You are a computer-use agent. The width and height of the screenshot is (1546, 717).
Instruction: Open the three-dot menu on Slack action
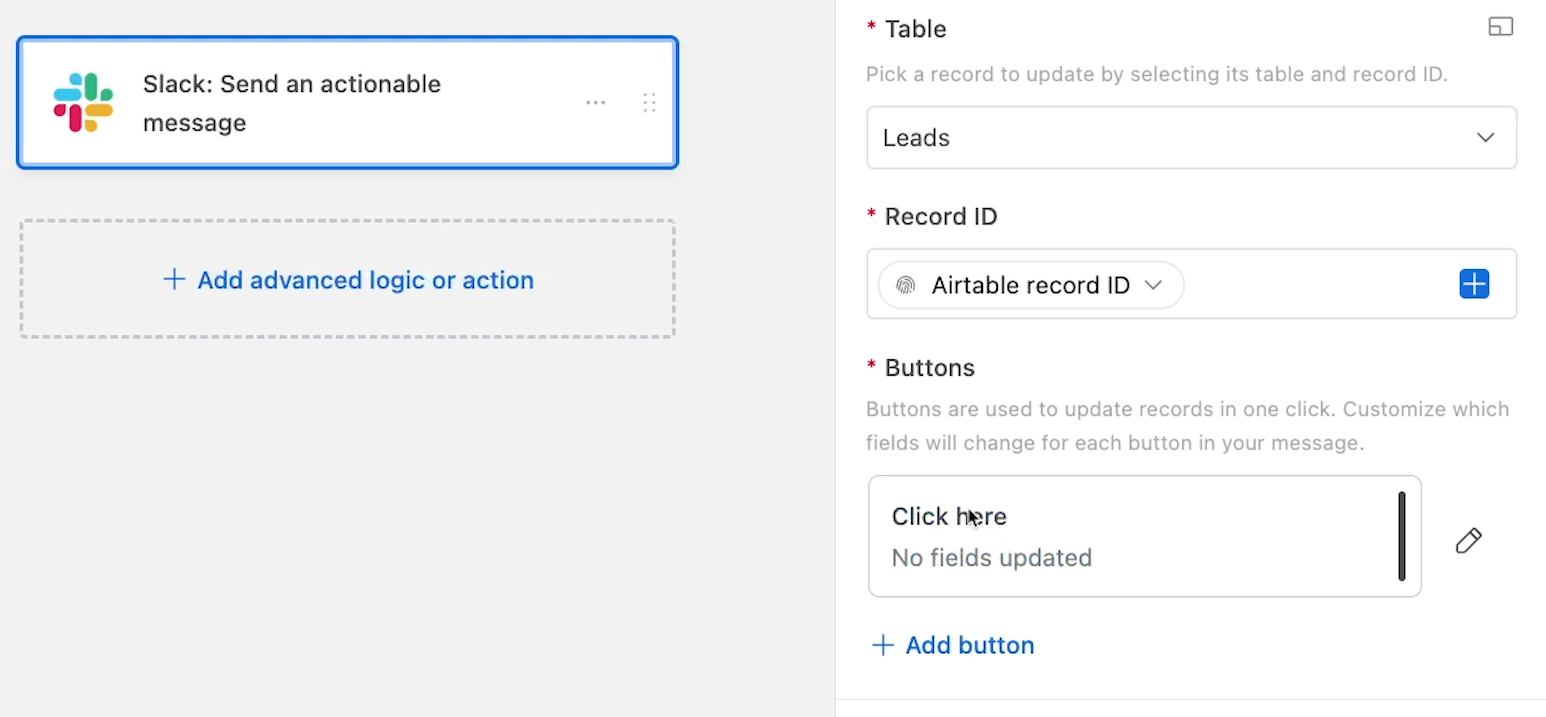point(596,103)
